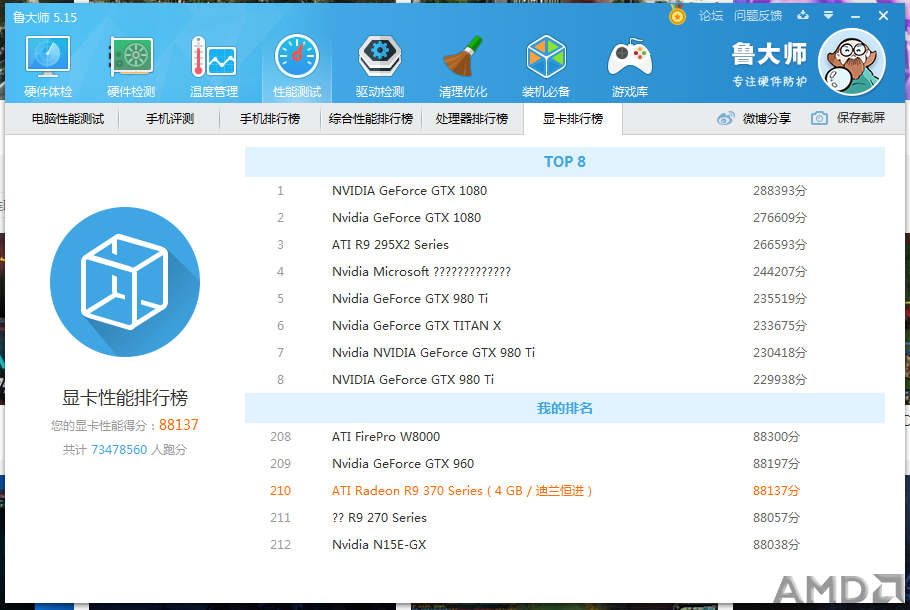Select rank 8 NVIDIA GeForce GTX 980 Ti
The image size is (910, 610).
coord(565,380)
